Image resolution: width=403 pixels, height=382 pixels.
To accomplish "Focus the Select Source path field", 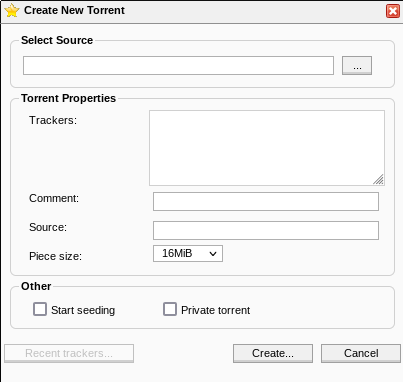I will [x=178, y=65].
